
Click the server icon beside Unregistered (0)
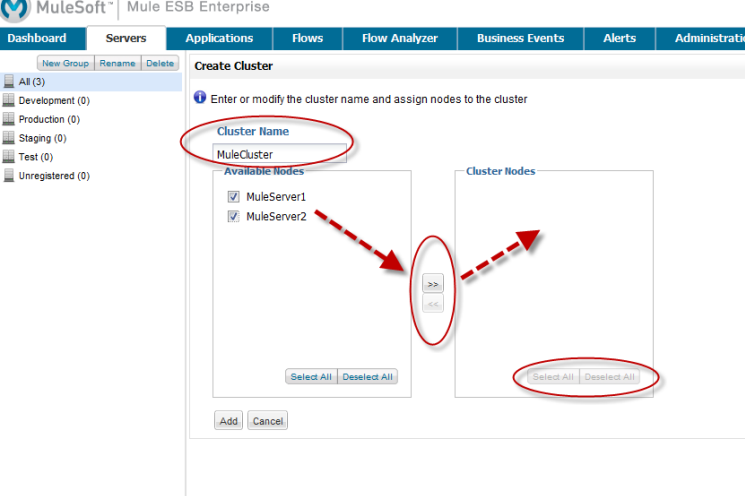point(9,175)
